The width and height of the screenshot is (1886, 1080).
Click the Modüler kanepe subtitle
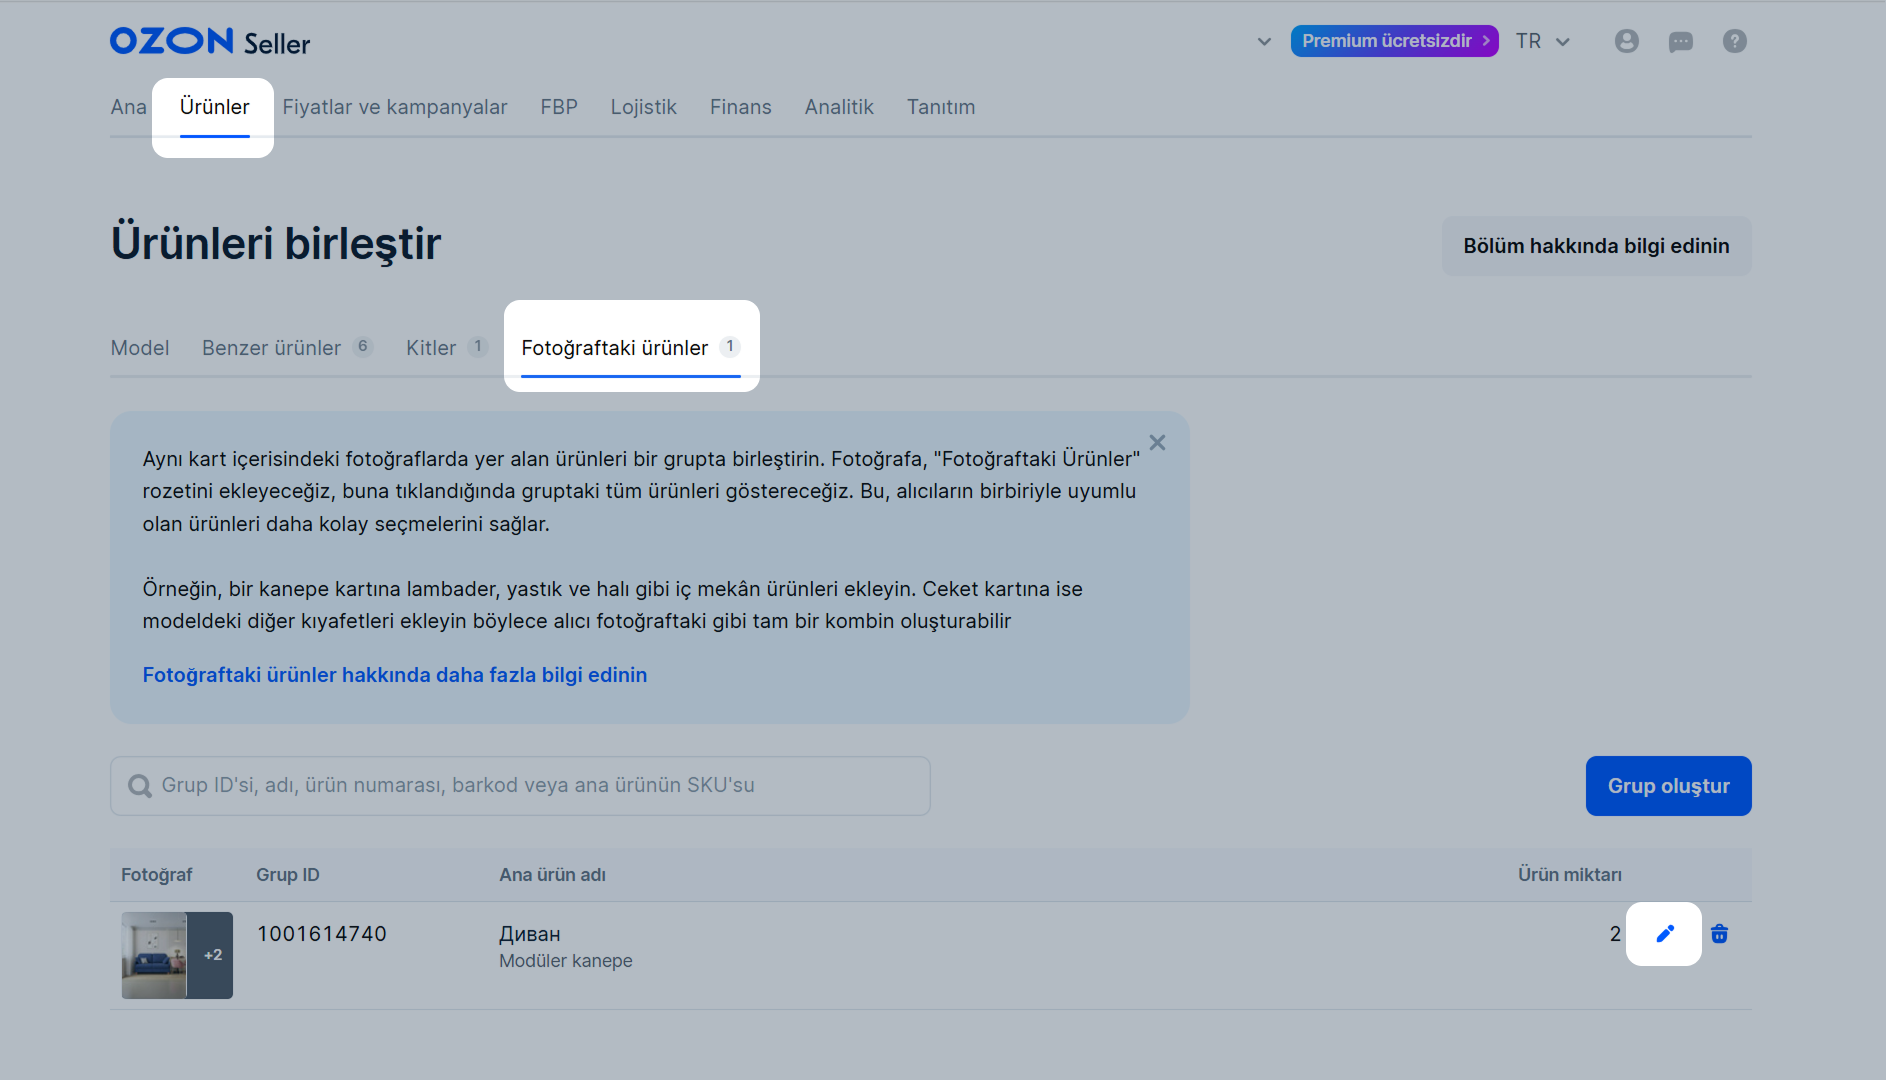(566, 961)
